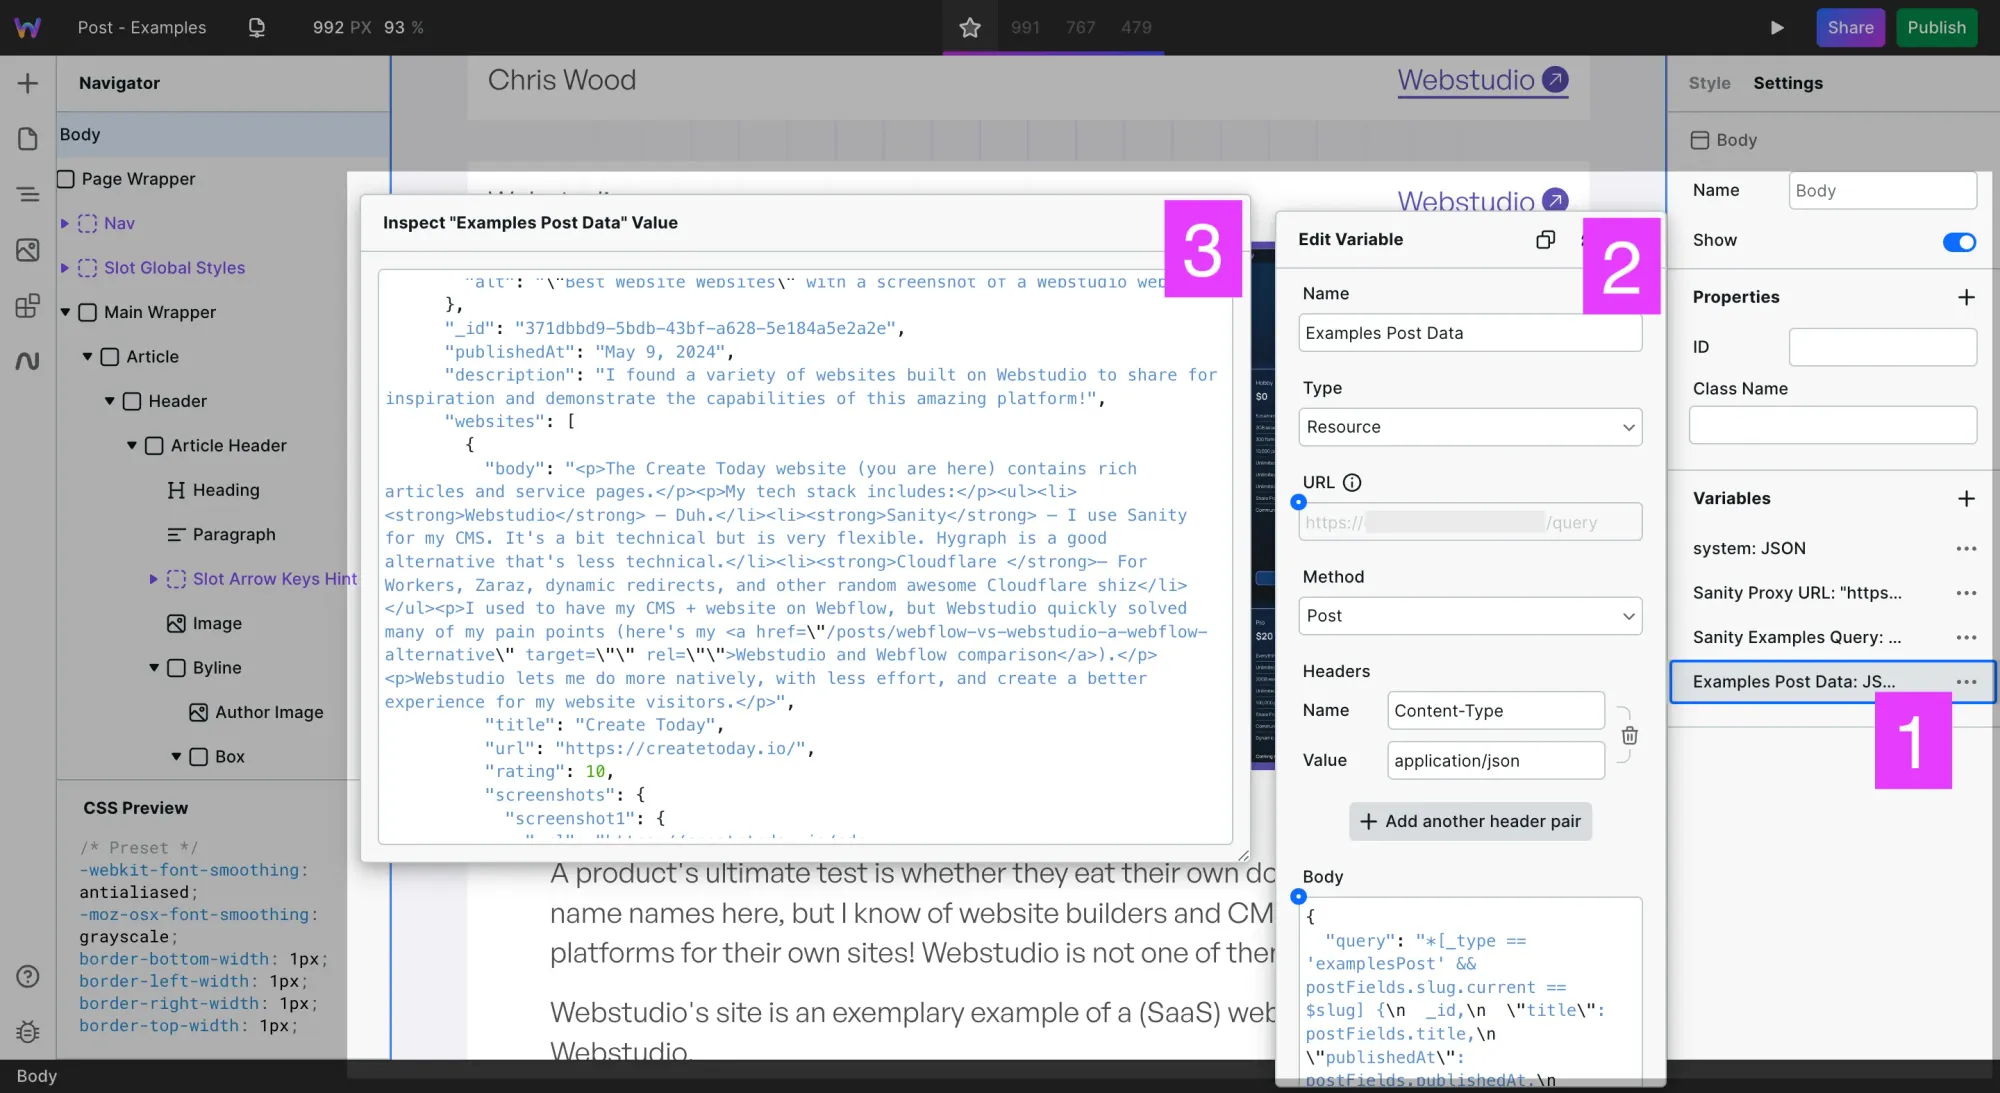2000x1093 pixels.
Task: Open the Pages panel in the left toolbar
Action: coord(27,139)
